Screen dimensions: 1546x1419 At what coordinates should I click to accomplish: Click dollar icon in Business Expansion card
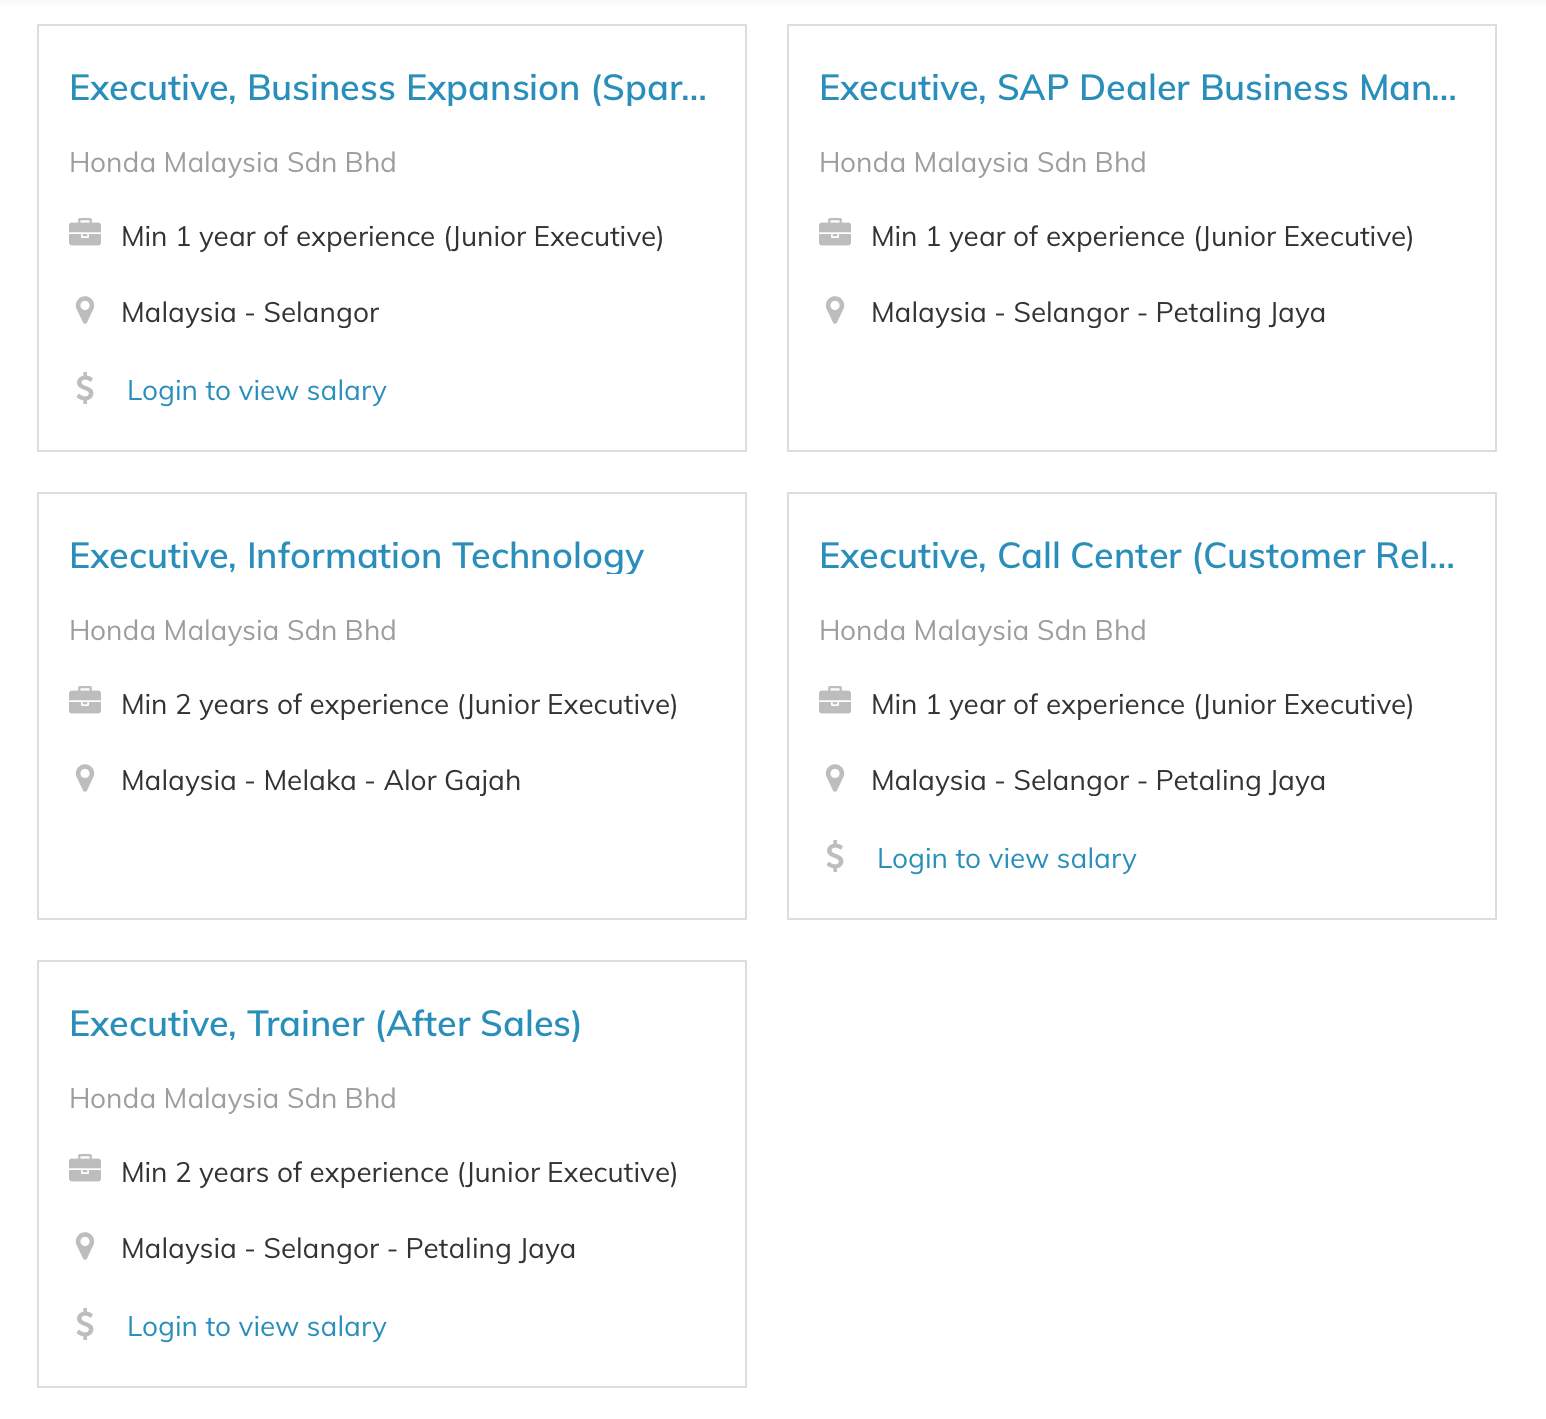[x=85, y=388]
